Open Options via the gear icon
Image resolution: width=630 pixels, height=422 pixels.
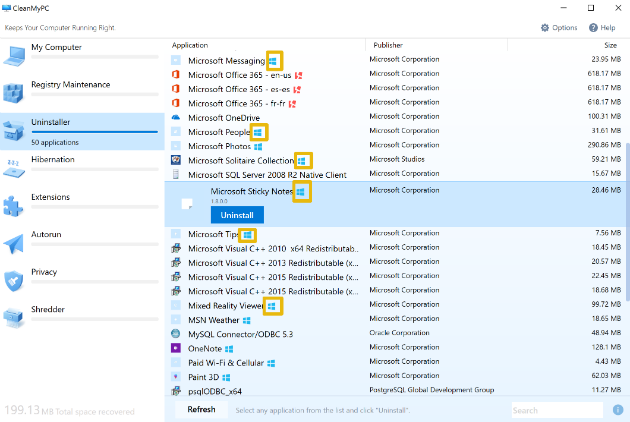[544, 27]
